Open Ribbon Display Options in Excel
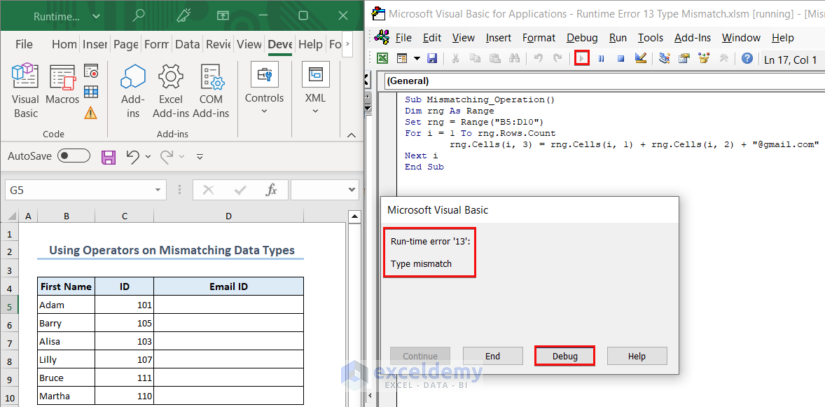Viewport: 825px width, 407px height. coord(223,16)
